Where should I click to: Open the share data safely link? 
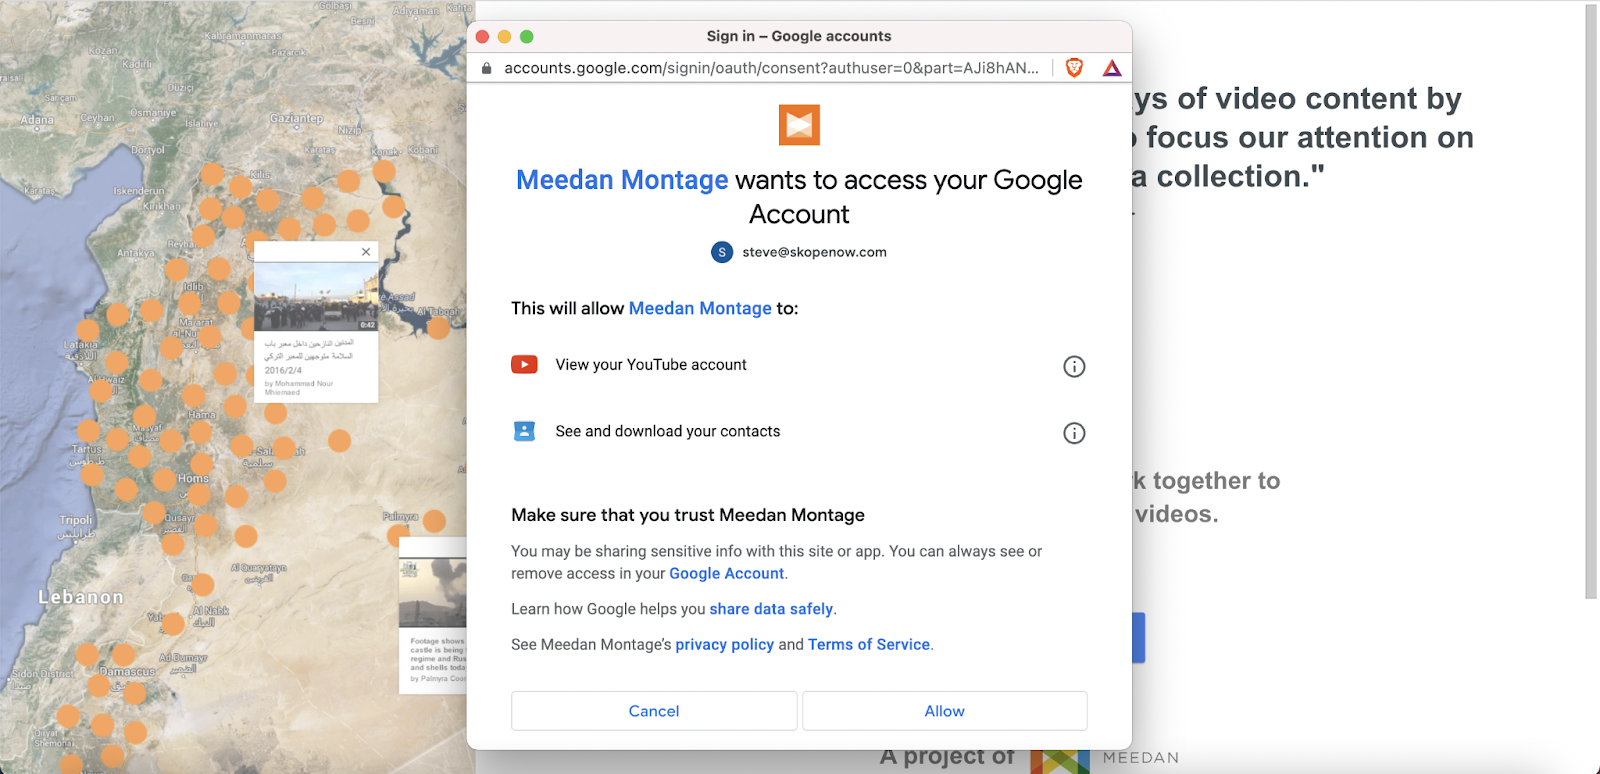(x=771, y=609)
